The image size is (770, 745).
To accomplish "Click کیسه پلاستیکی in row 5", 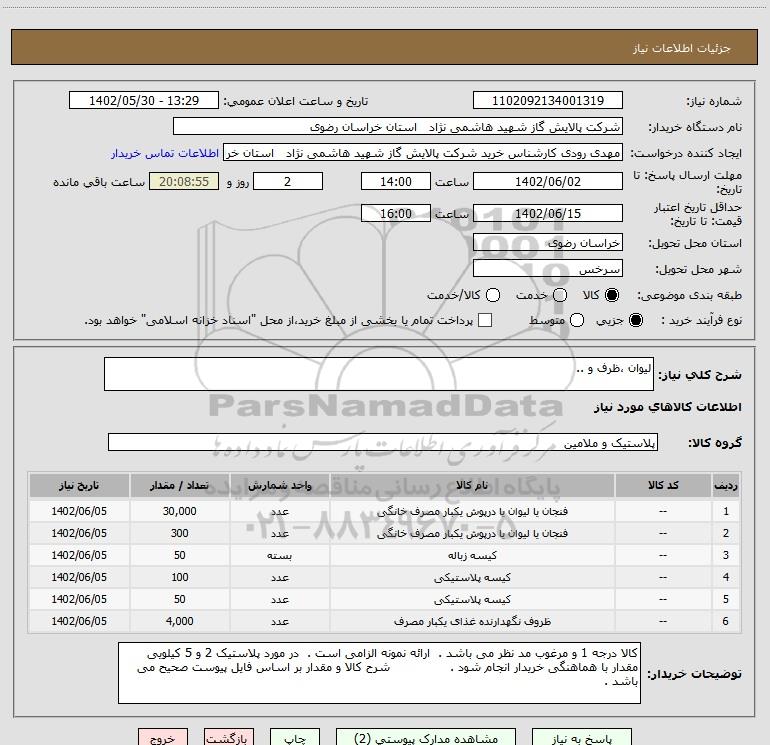I will pyautogui.click(x=472, y=600).
